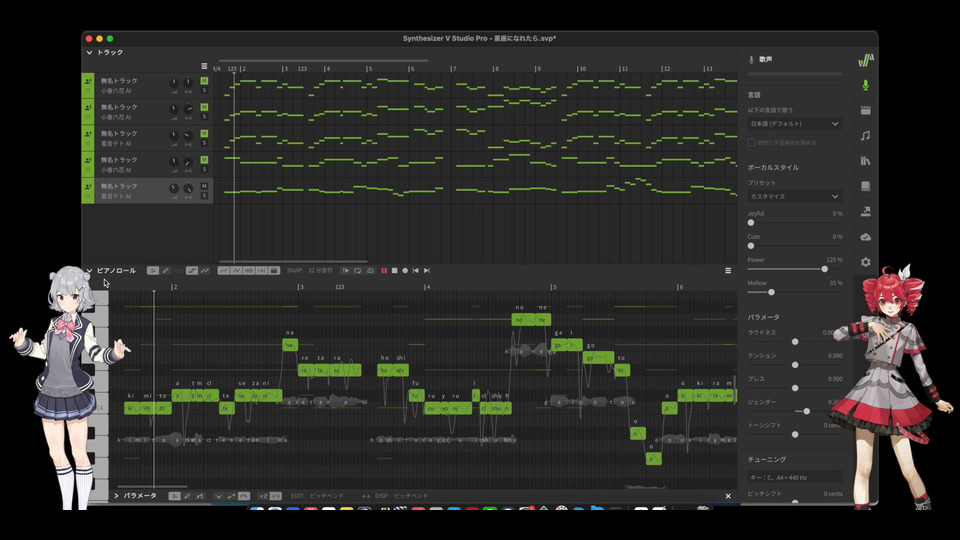Screen dimensions: 960x540
Task: Open the cloud download icon in sidebar
Action: [x=865, y=236]
